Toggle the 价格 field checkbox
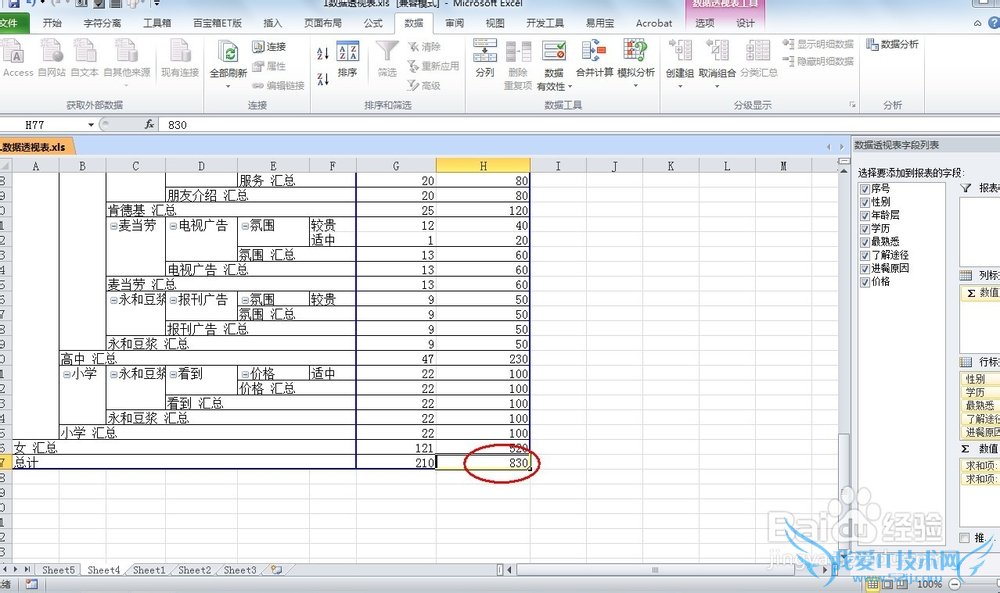Image resolution: width=1000 pixels, height=593 pixels. (x=865, y=282)
